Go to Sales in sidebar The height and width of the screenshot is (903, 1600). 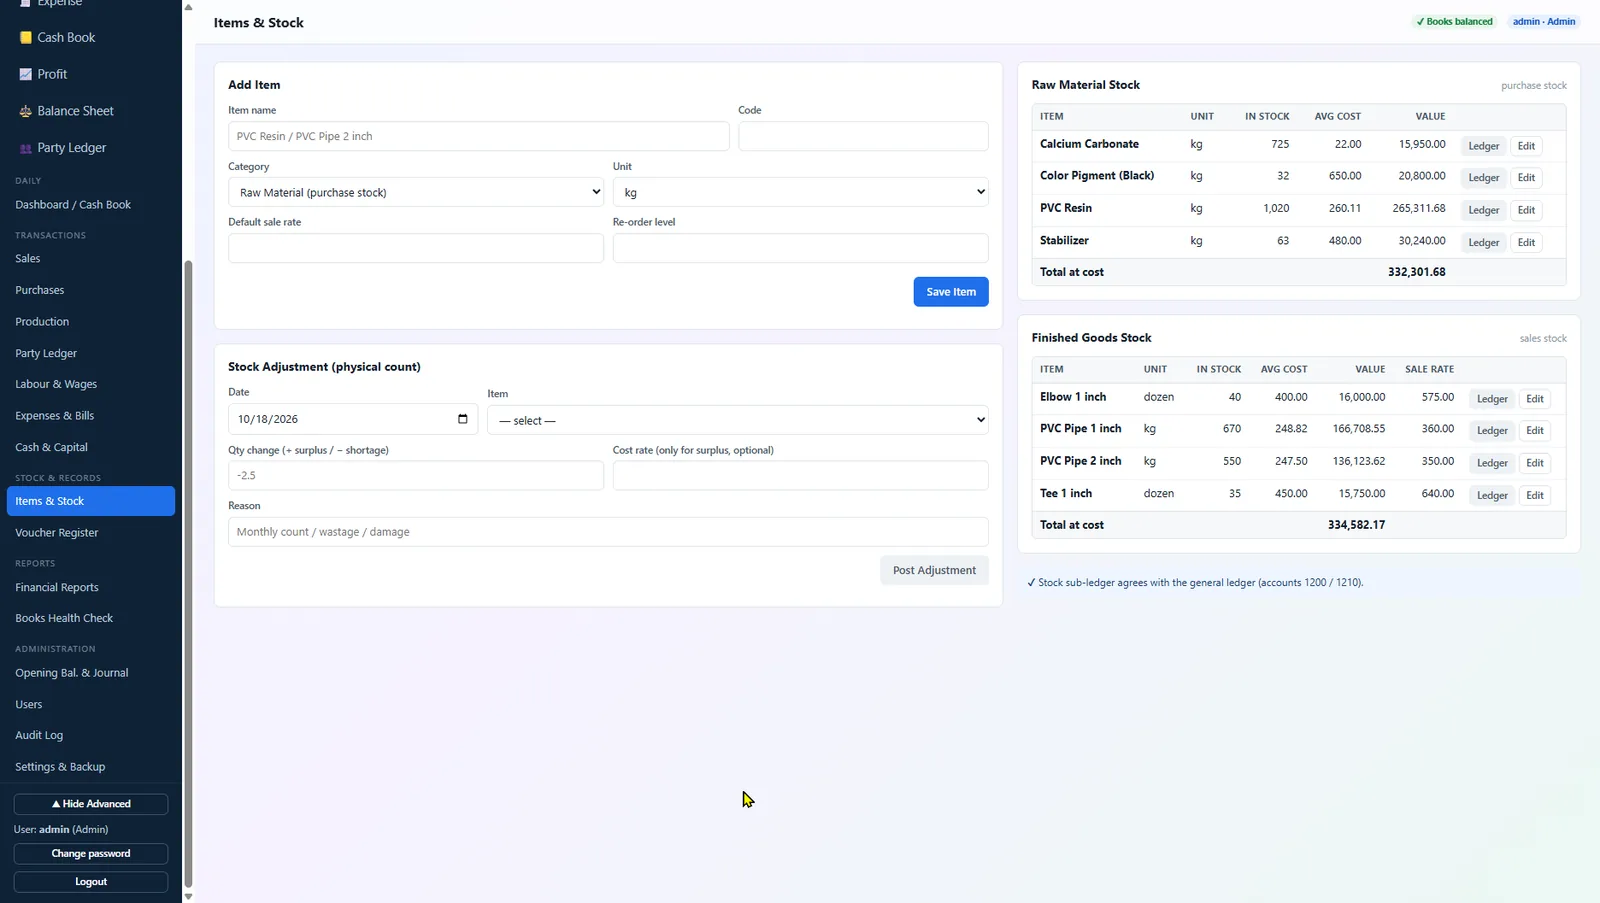coord(28,258)
